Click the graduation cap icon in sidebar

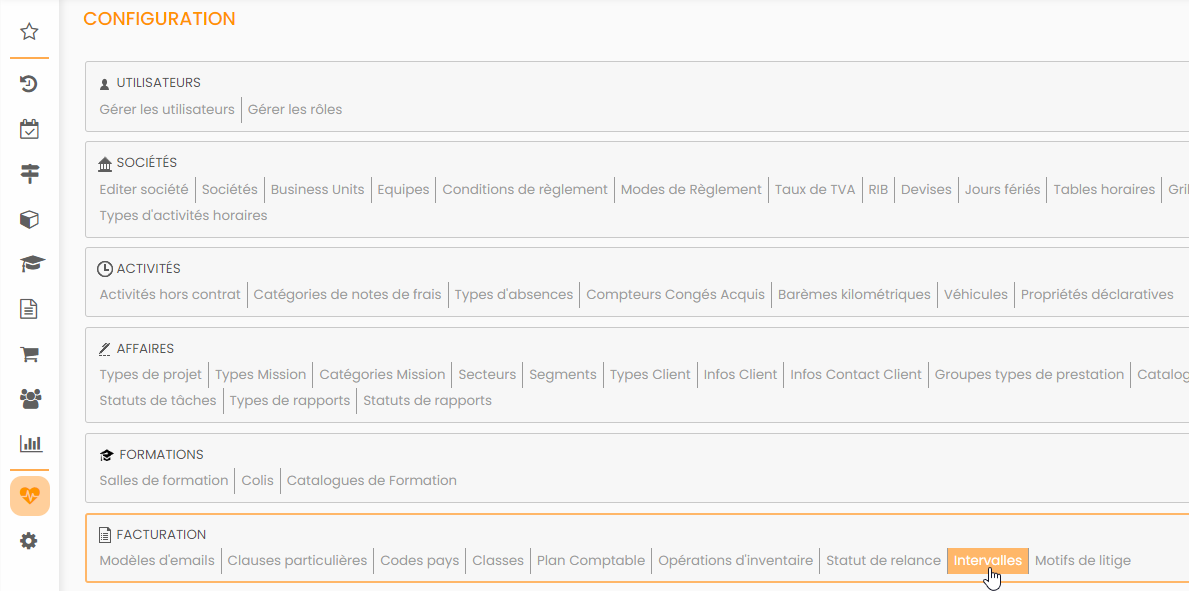coord(31,264)
